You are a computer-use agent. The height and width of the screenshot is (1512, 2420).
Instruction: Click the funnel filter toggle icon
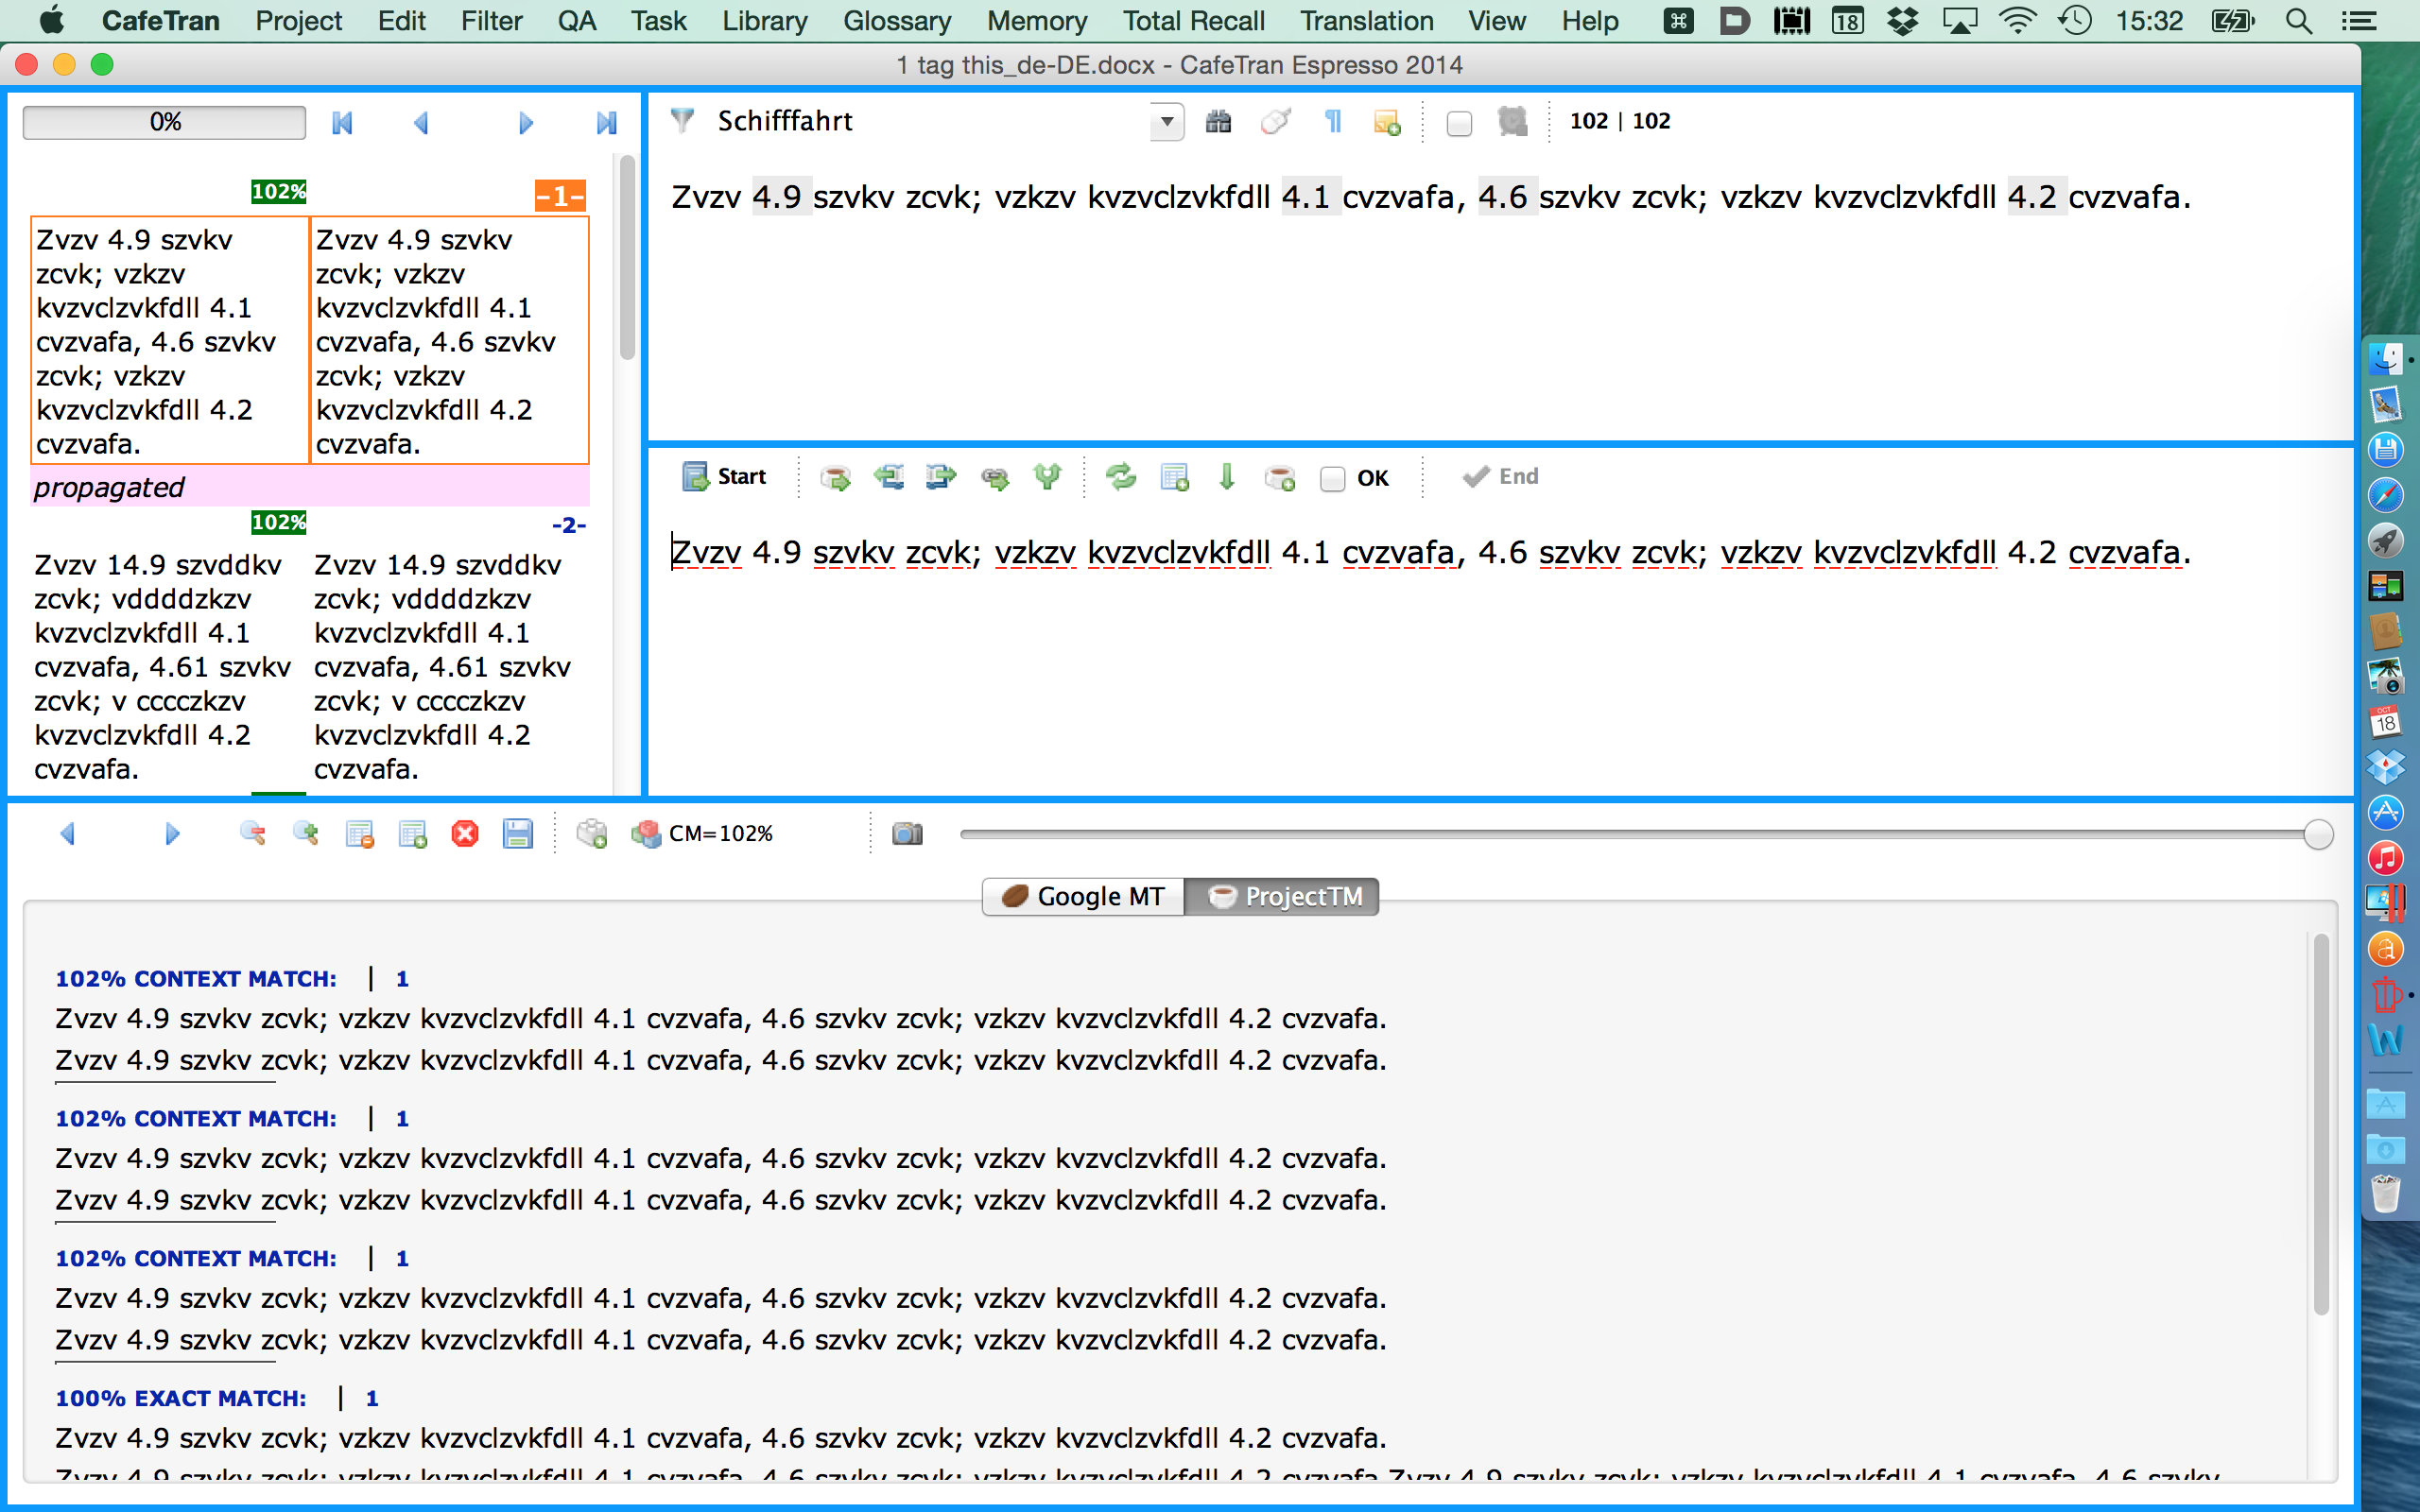682,121
